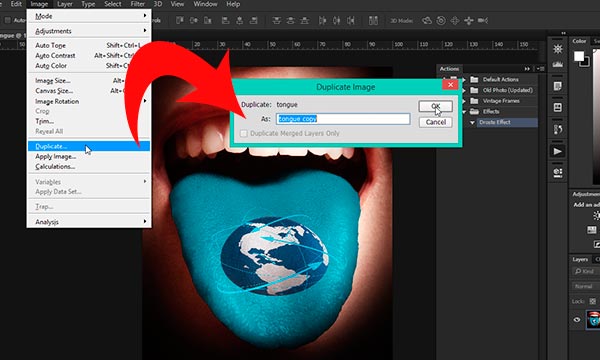Open the Actions panel menu icon

[540, 69]
